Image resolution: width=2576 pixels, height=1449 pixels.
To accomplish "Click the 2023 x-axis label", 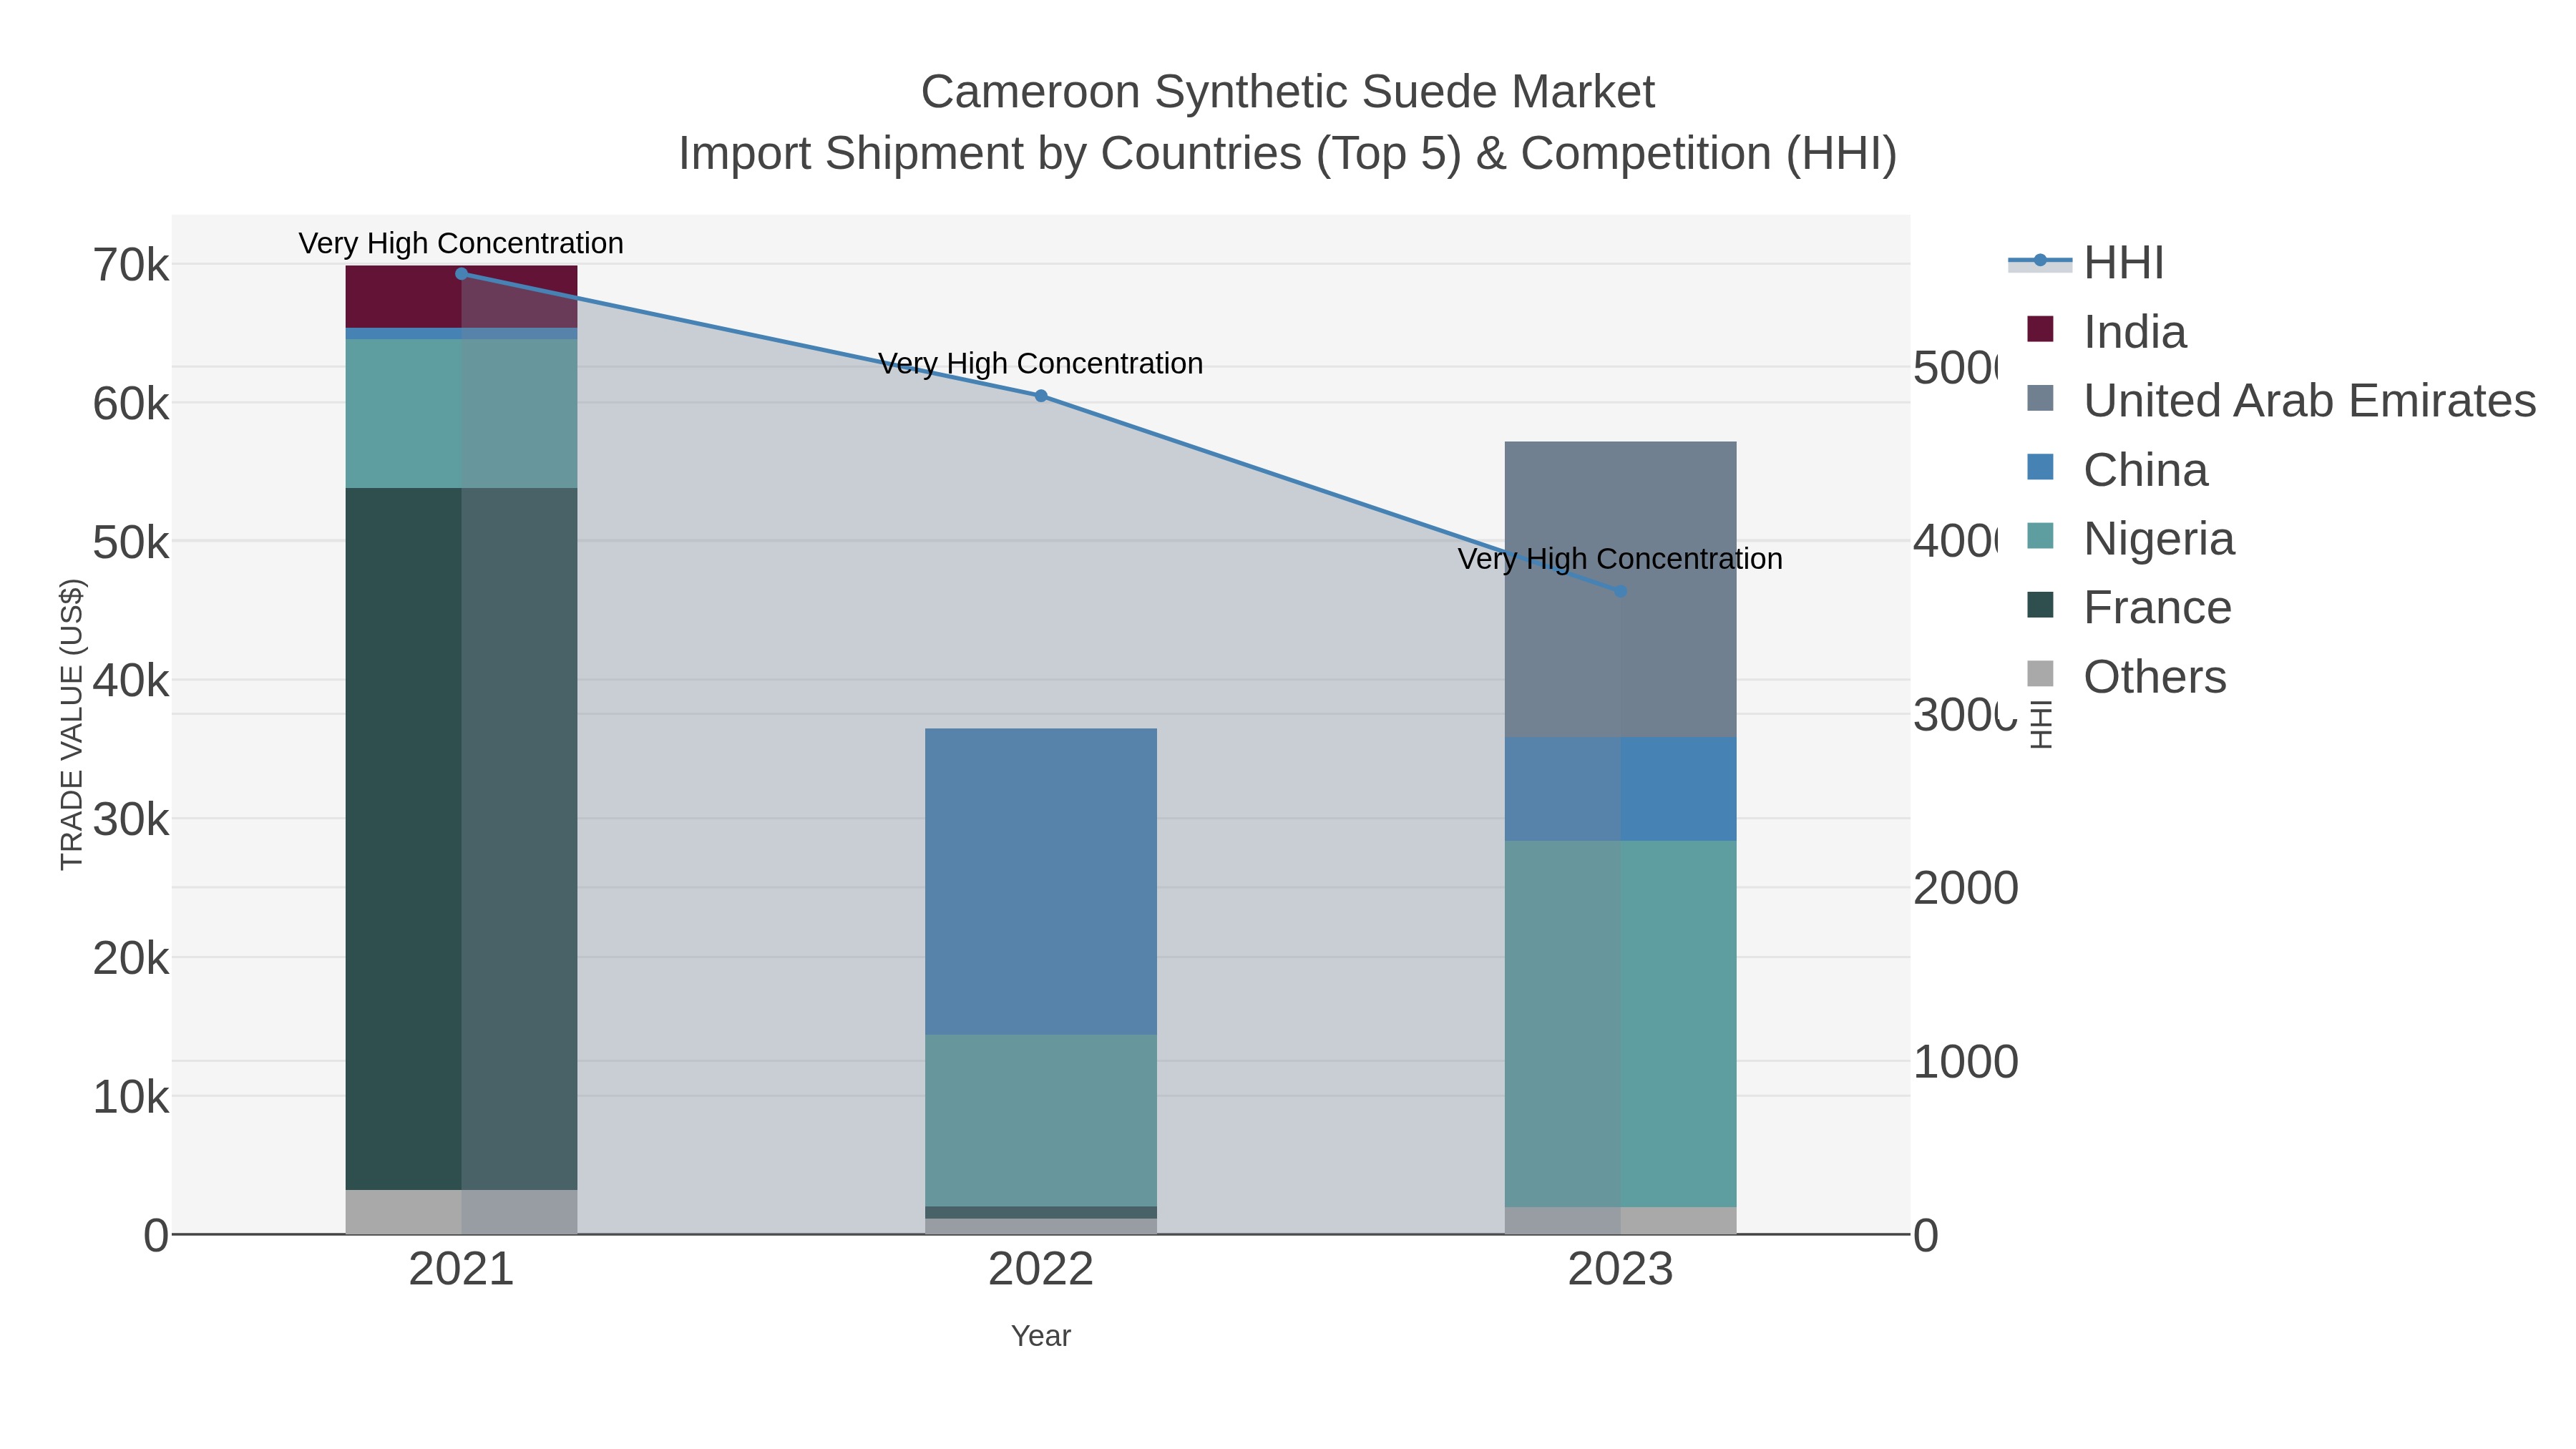I will (x=1621, y=1270).
